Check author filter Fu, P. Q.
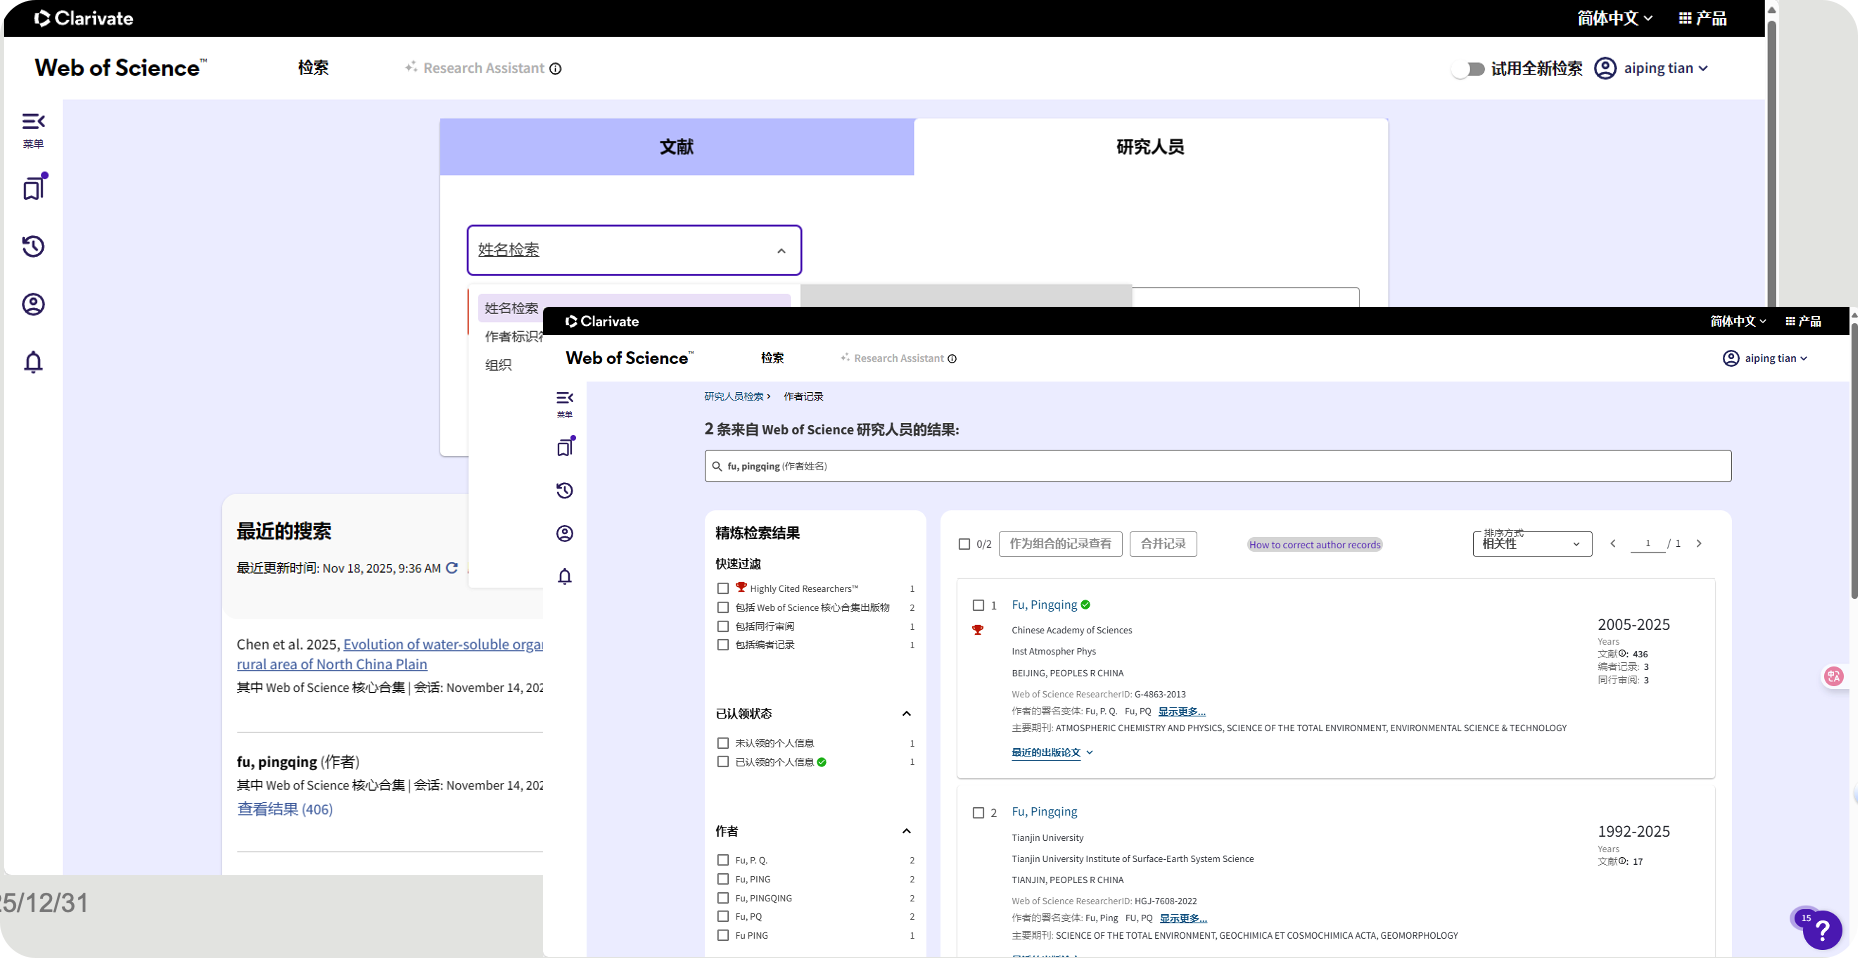This screenshot has height=958, width=1858. click(723, 860)
